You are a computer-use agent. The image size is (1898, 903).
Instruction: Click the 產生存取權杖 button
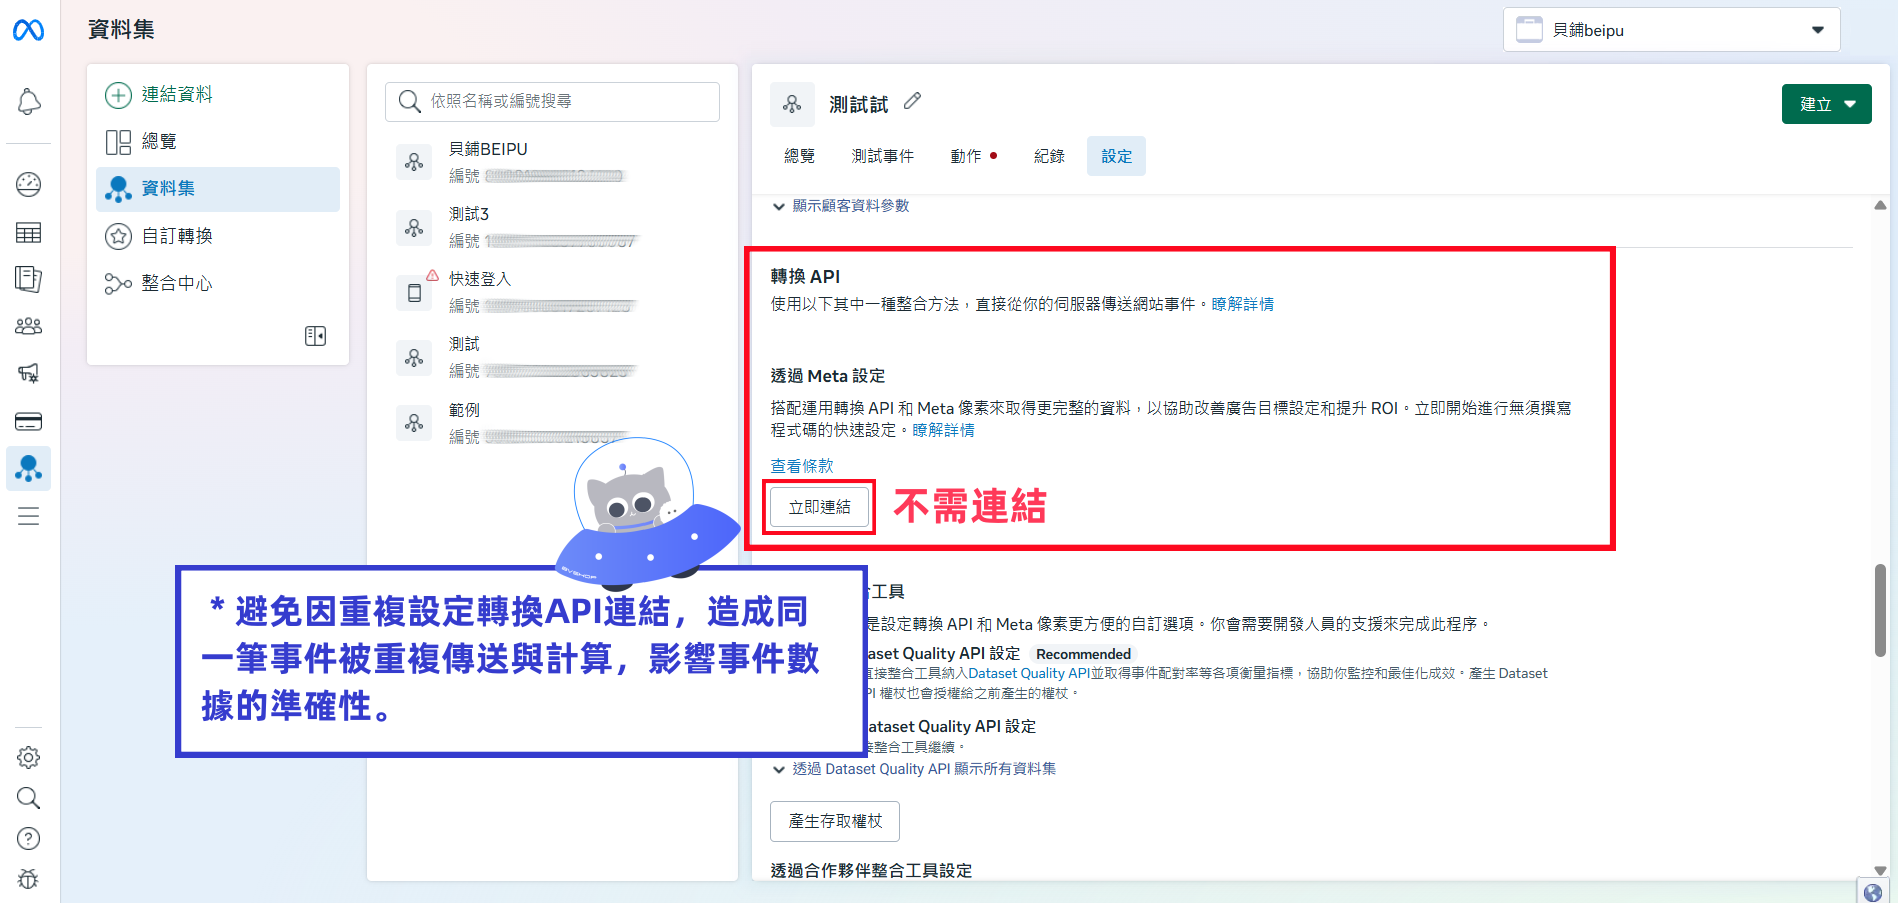click(x=835, y=821)
